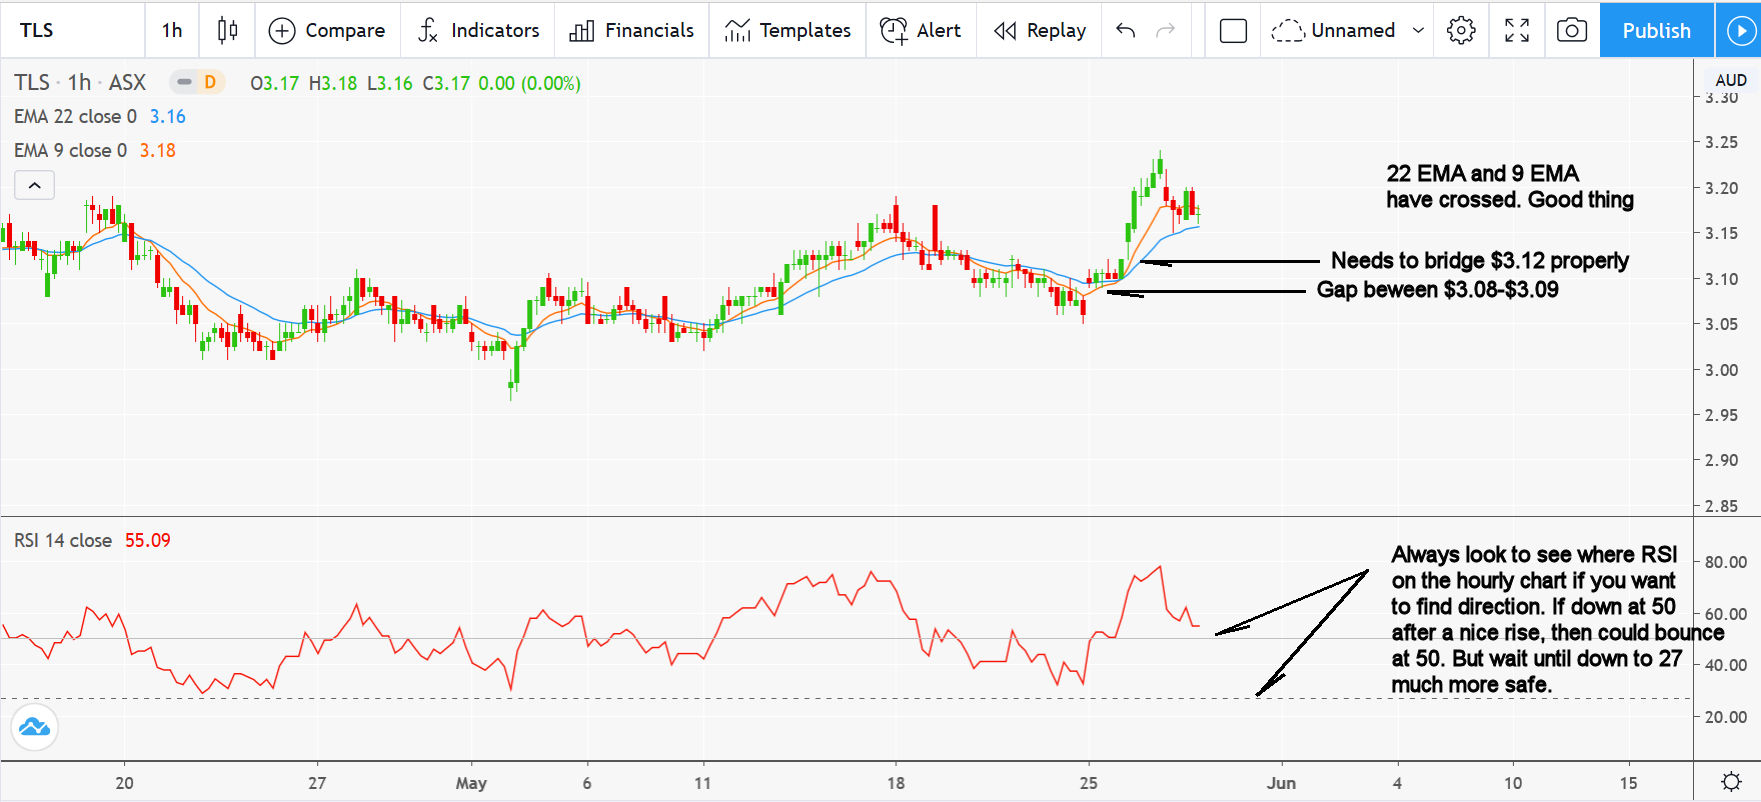Click the 60.00 RSI scale label
This screenshot has height=802, width=1761.
coord(1725,614)
